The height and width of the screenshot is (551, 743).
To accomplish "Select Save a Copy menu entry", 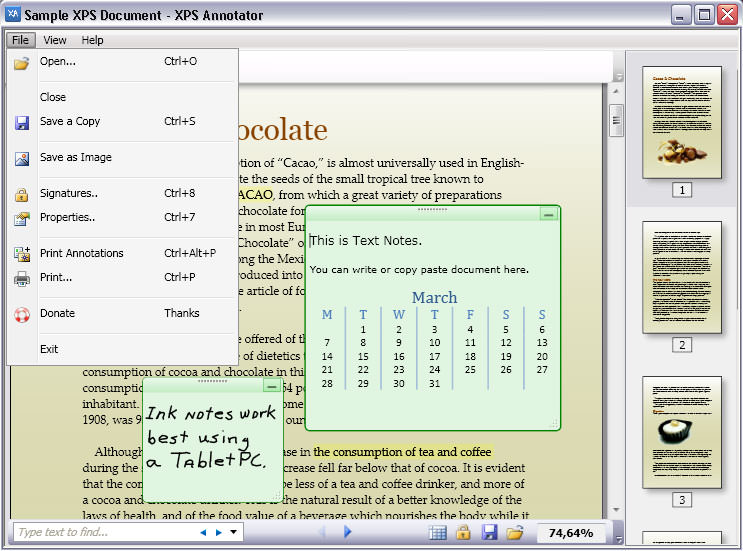I will click(122, 121).
